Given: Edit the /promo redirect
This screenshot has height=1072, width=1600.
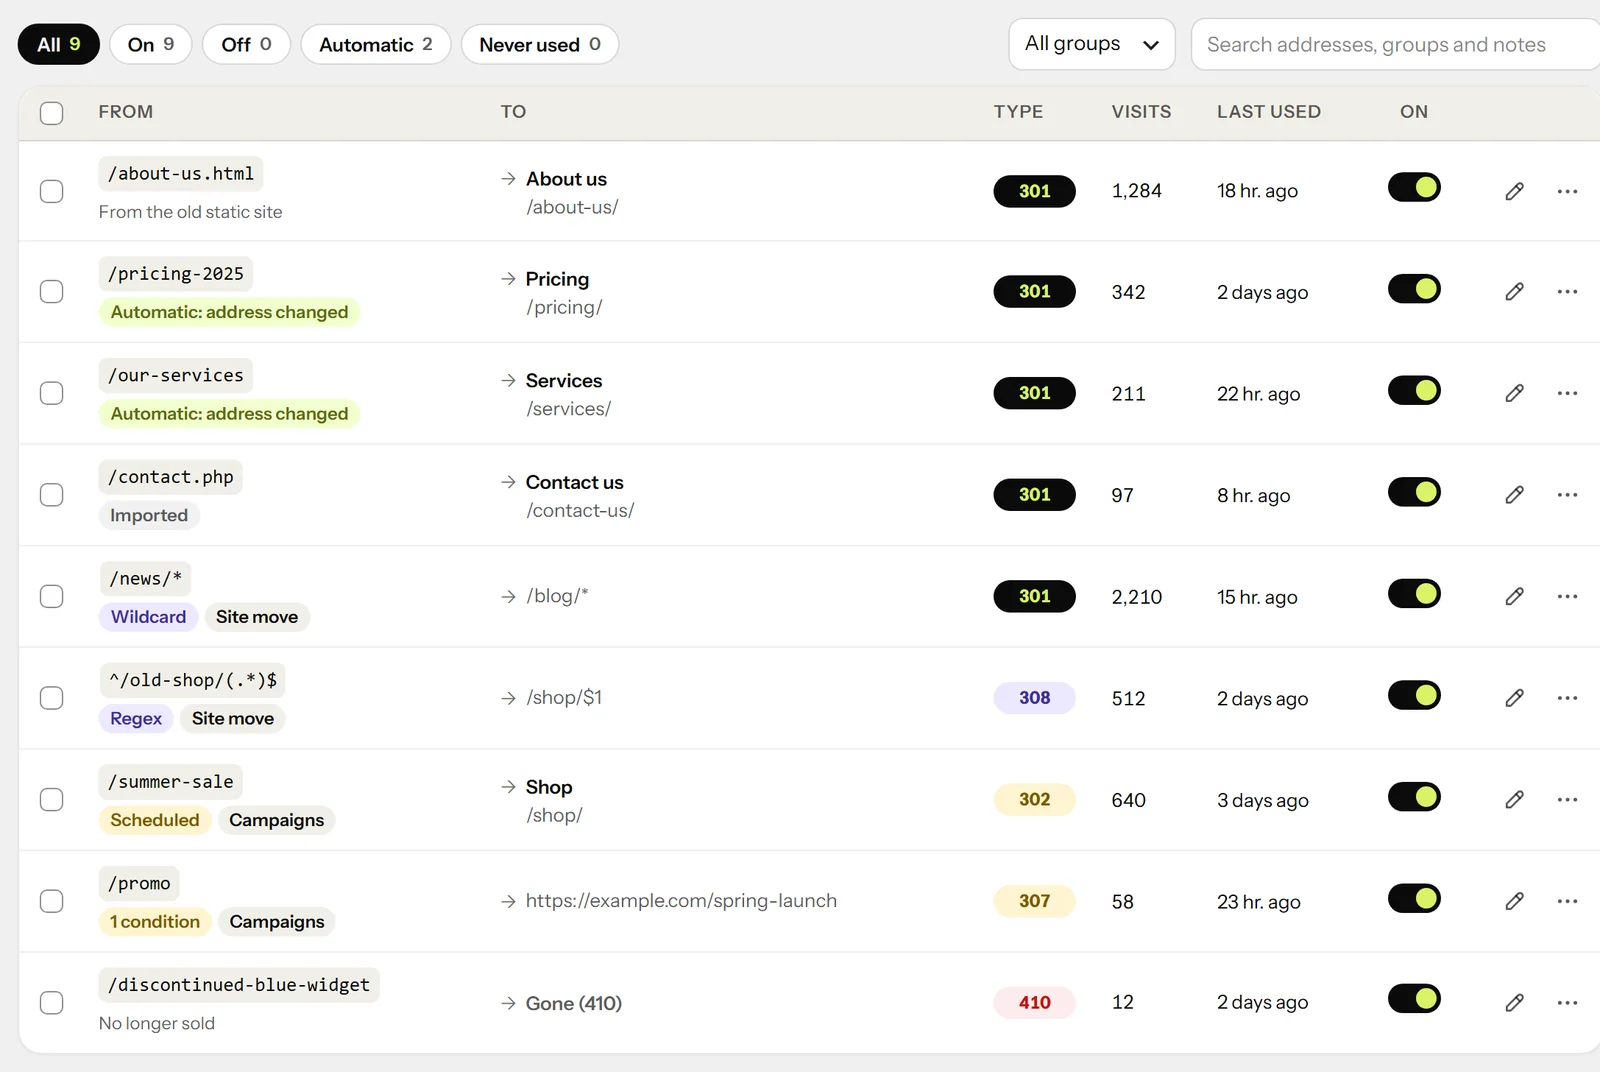Looking at the screenshot, I should click(x=1514, y=901).
